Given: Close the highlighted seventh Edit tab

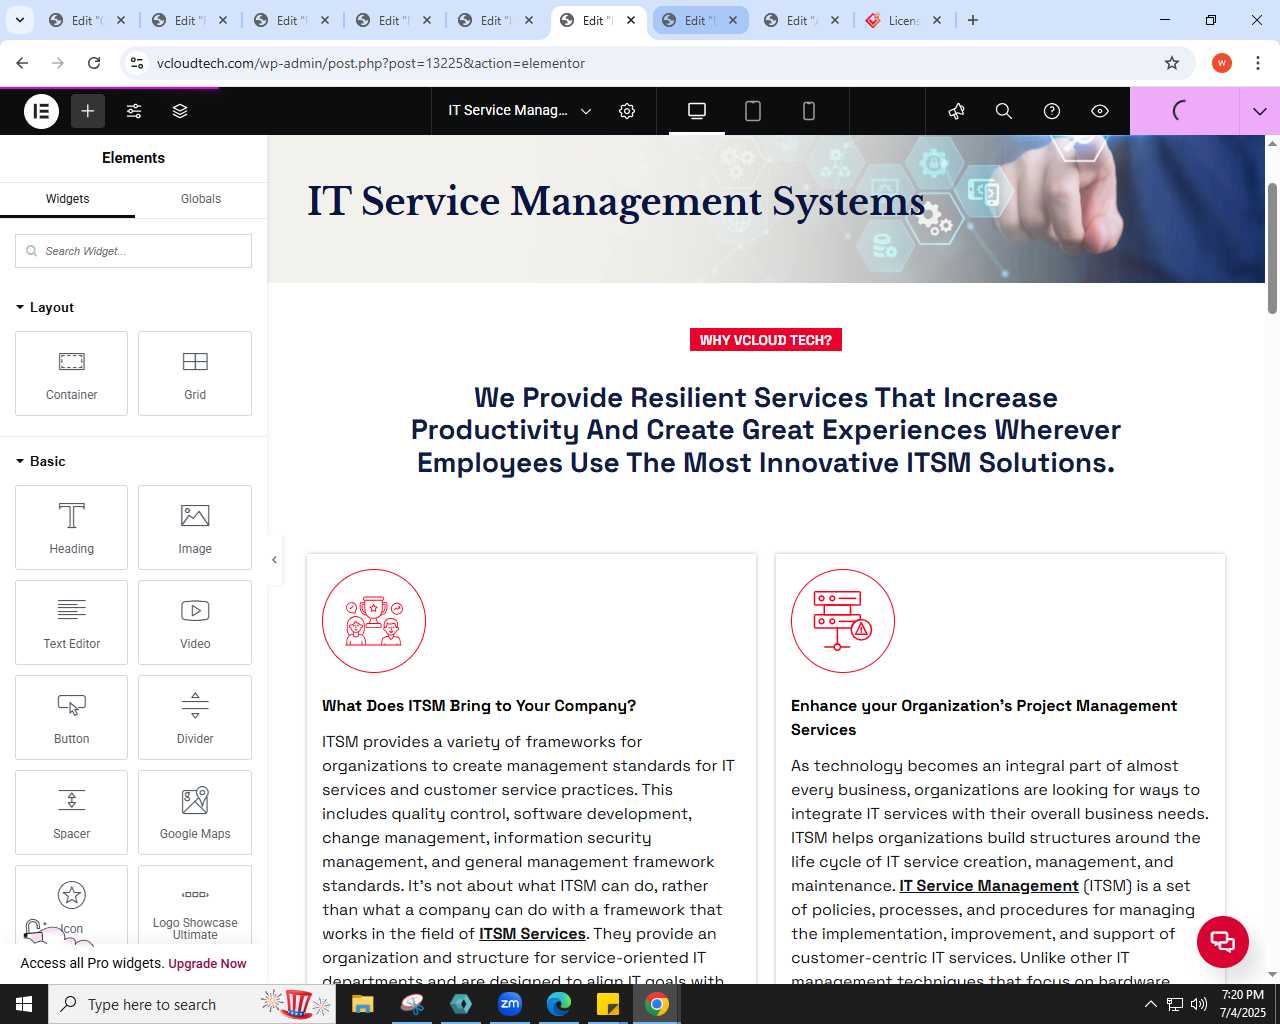Looking at the screenshot, I should [733, 20].
